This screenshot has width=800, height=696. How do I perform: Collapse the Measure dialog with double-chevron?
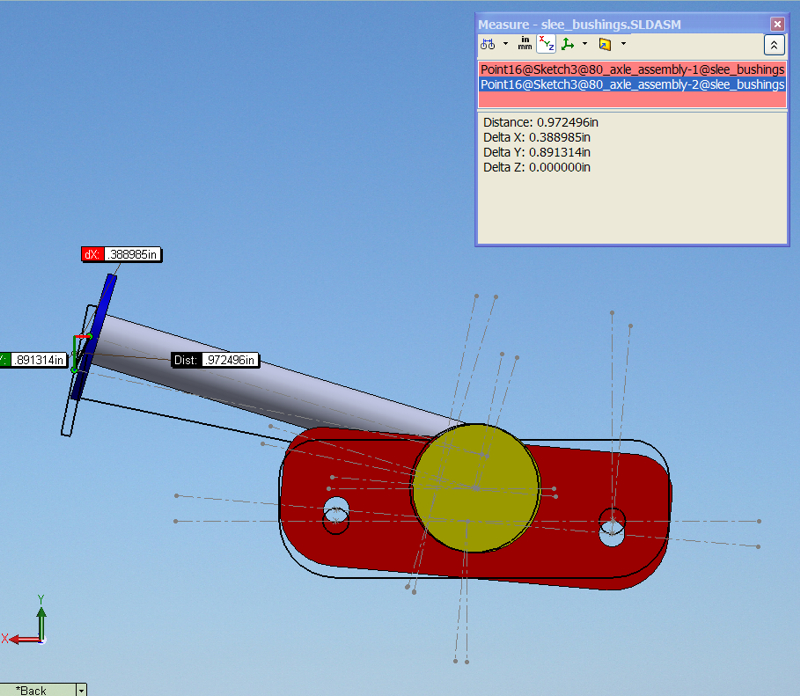tap(773, 45)
